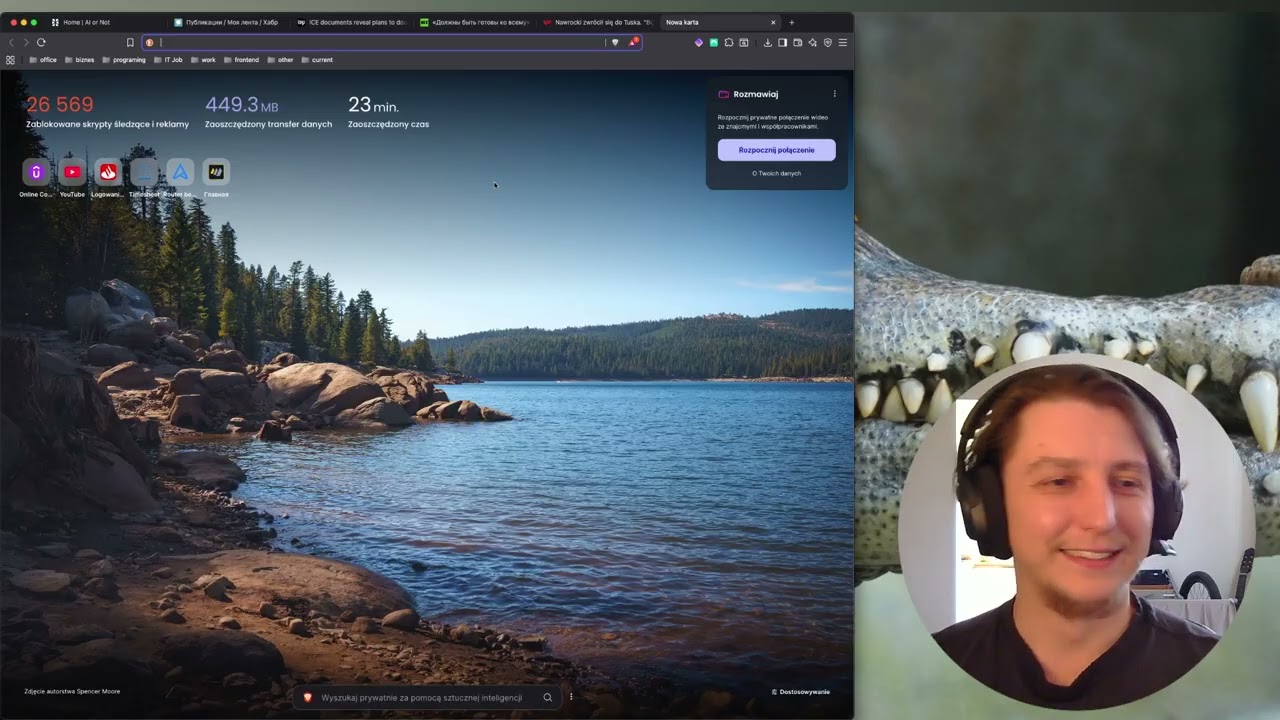Click the green extension icon
Viewport: 1280px width, 720px height.
[x=714, y=42]
